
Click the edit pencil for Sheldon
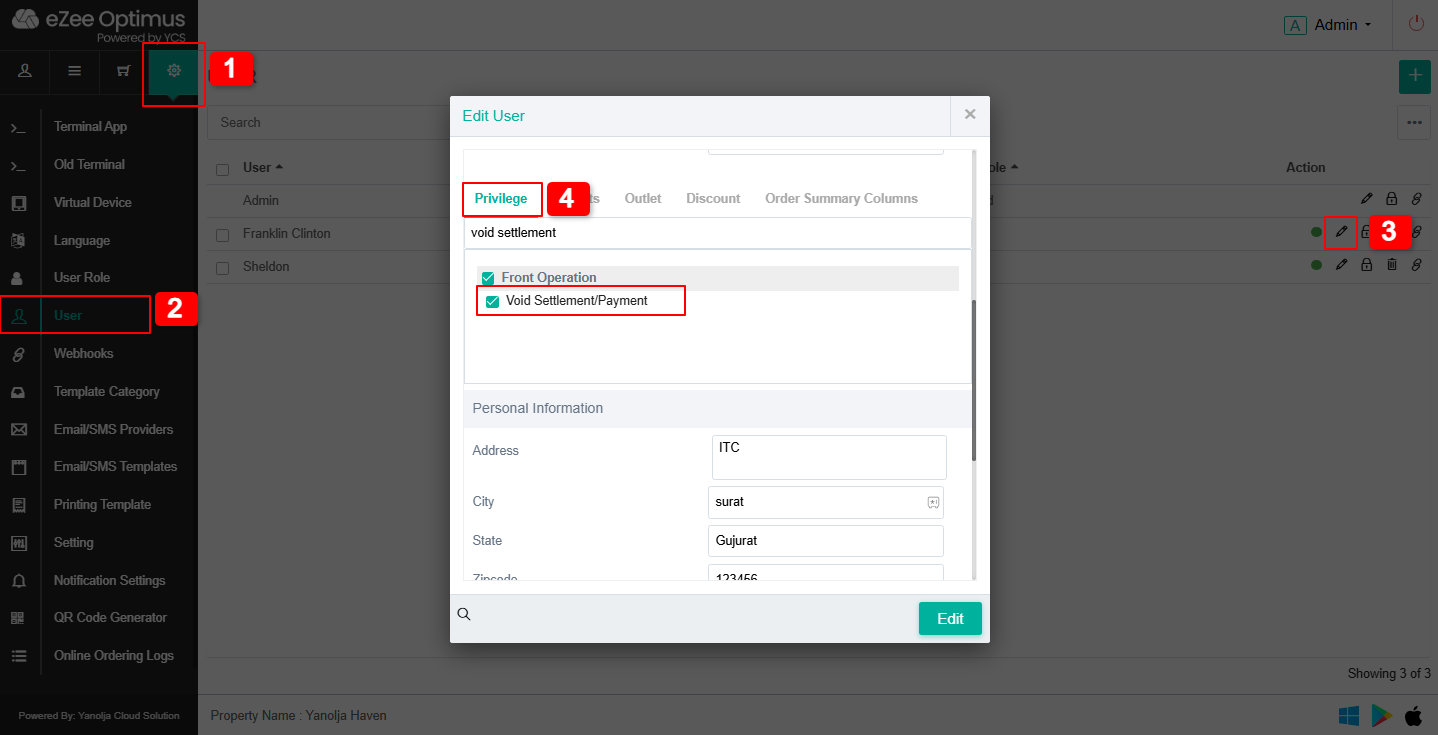[x=1341, y=265]
